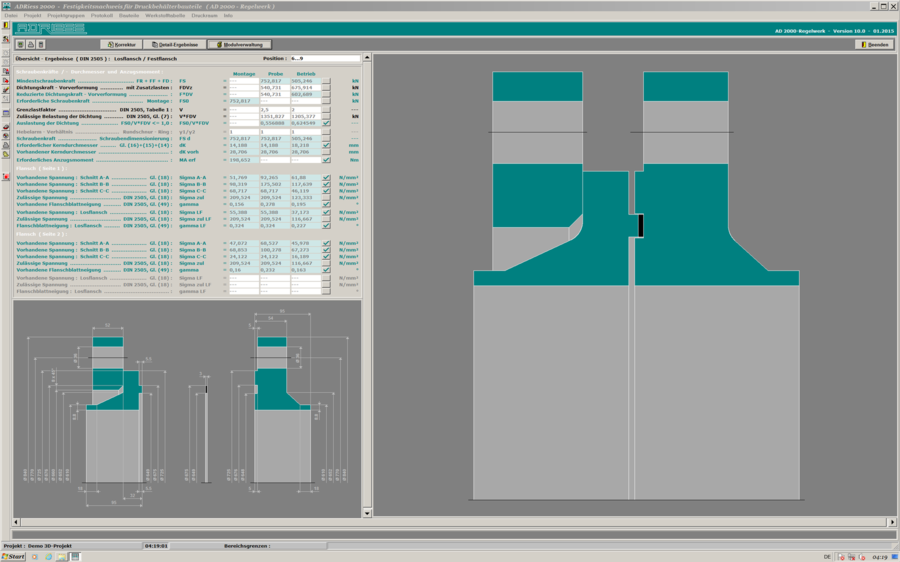Click the first small icon left of Korrektur
This screenshot has width=900, height=562.
click(20, 45)
